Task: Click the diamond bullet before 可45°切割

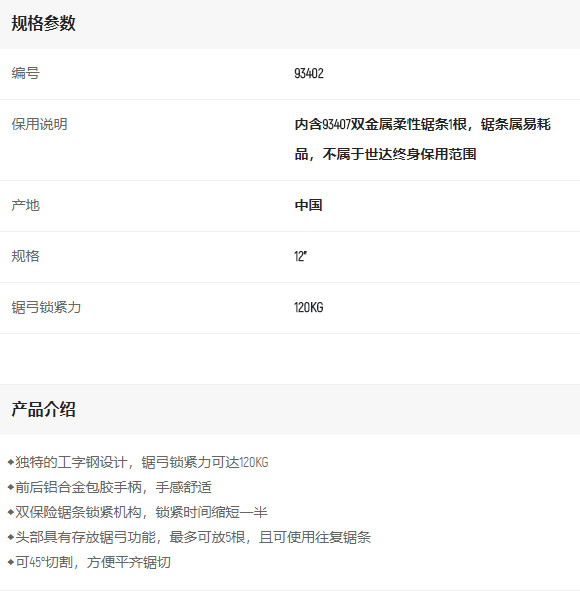Action: click(x=11, y=563)
